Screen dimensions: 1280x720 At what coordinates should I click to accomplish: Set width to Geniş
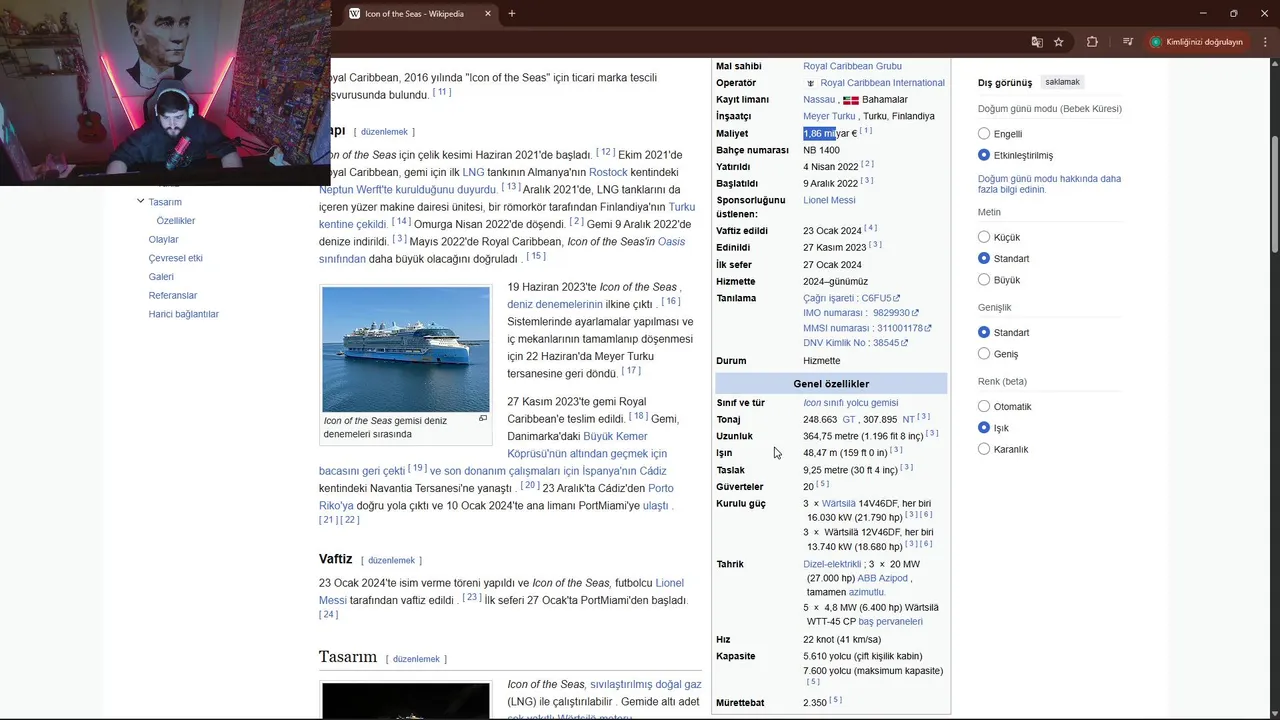[984, 354]
